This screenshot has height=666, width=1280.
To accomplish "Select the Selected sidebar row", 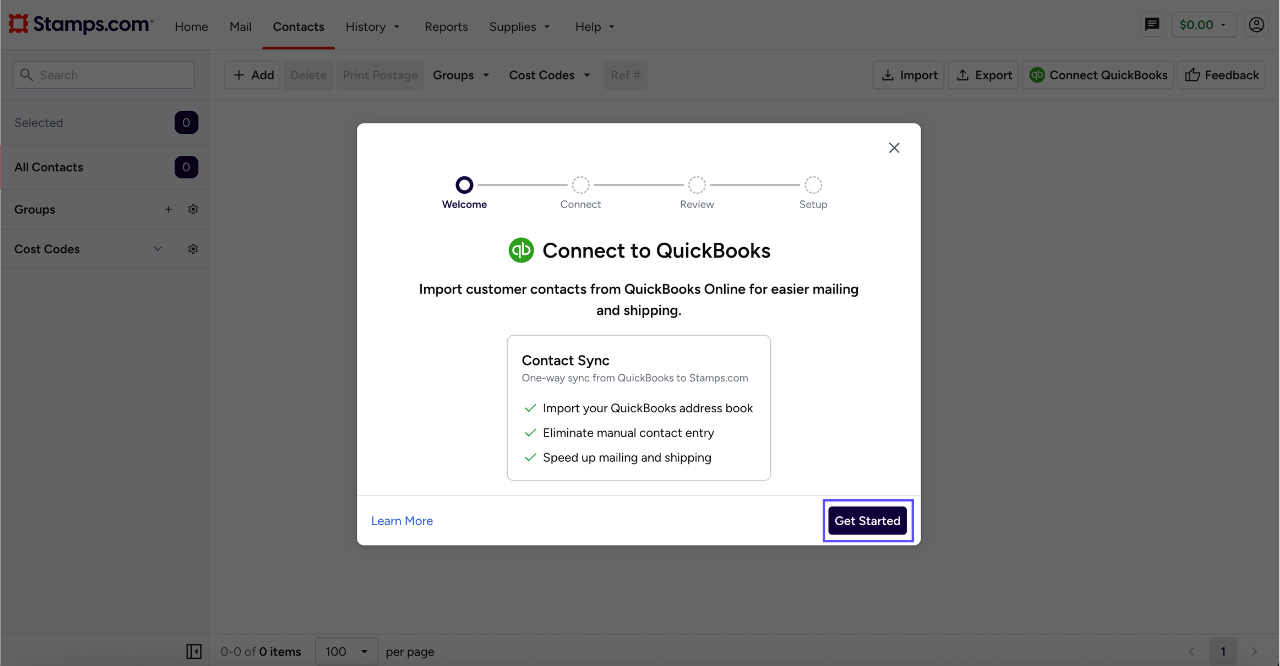I will point(104,123).
